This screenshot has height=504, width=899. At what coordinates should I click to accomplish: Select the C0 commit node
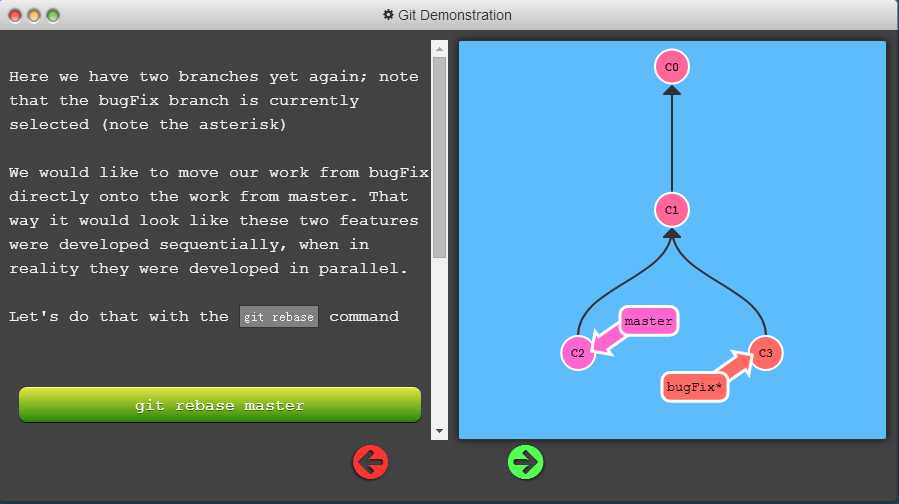671,67
